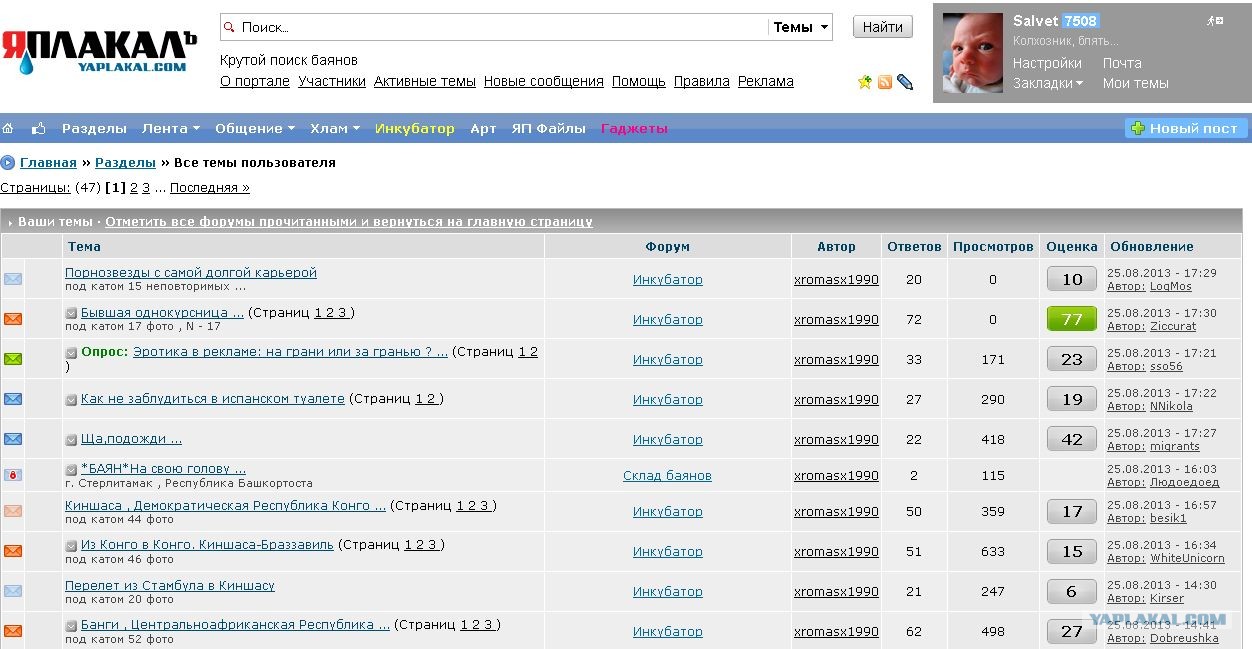Viewport: 1252px width, 649px height.
Task: Open Активные темы link
Action: [425, 81]
